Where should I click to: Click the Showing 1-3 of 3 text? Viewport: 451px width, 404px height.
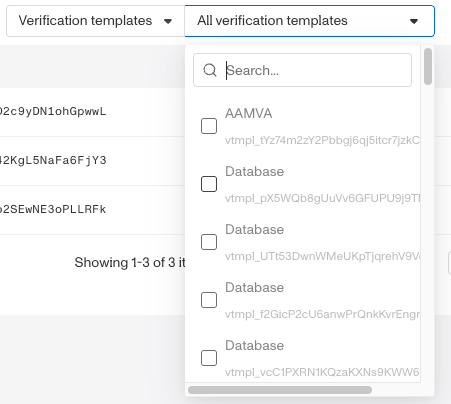tap(130, 263)
